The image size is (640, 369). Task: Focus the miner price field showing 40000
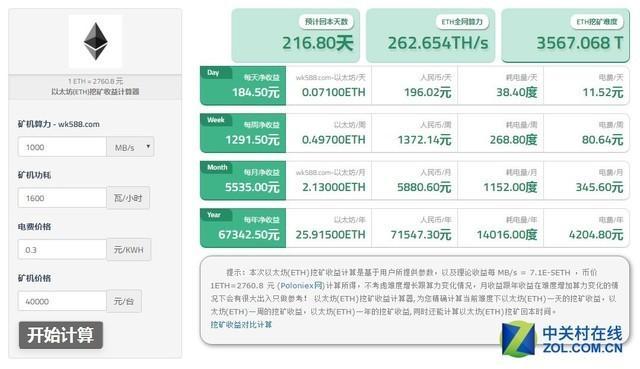click(x=62, y=301)
